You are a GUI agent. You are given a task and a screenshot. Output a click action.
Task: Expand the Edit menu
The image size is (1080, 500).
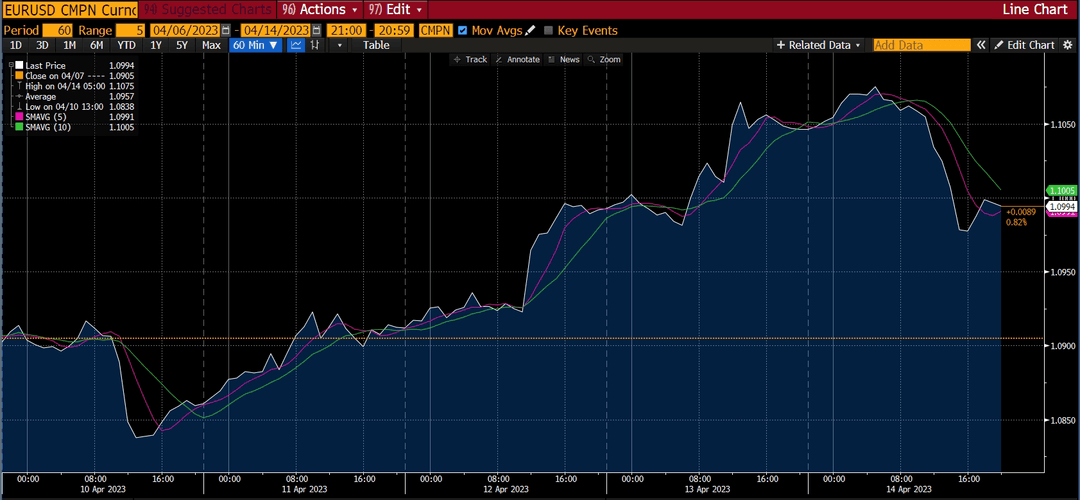(x=396, y=10)
